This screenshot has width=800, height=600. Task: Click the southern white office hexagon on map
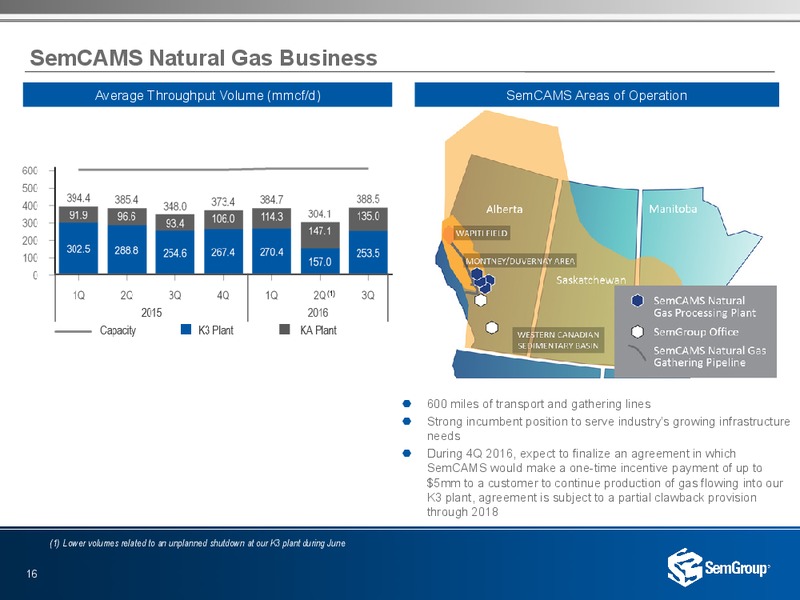pos(491,328)
